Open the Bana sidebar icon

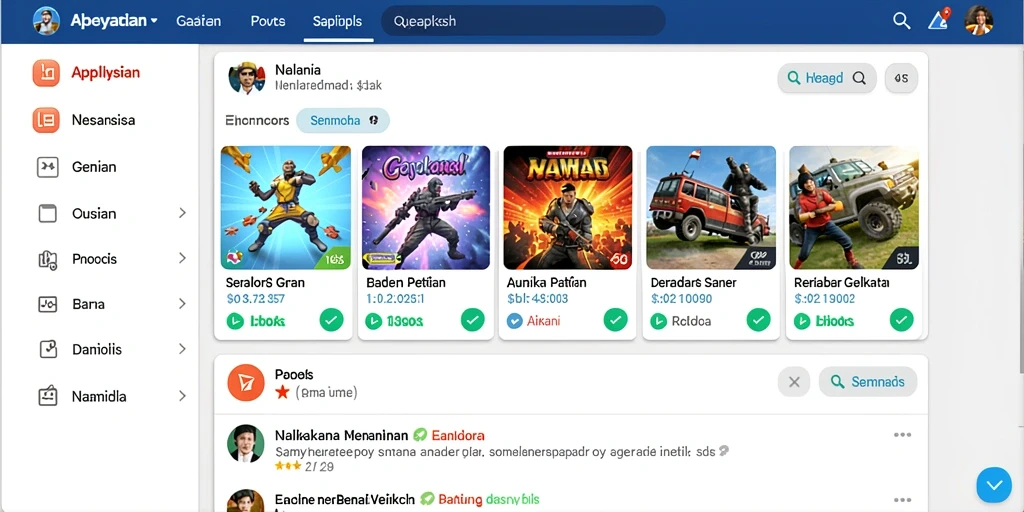click(x=48, y=304)
